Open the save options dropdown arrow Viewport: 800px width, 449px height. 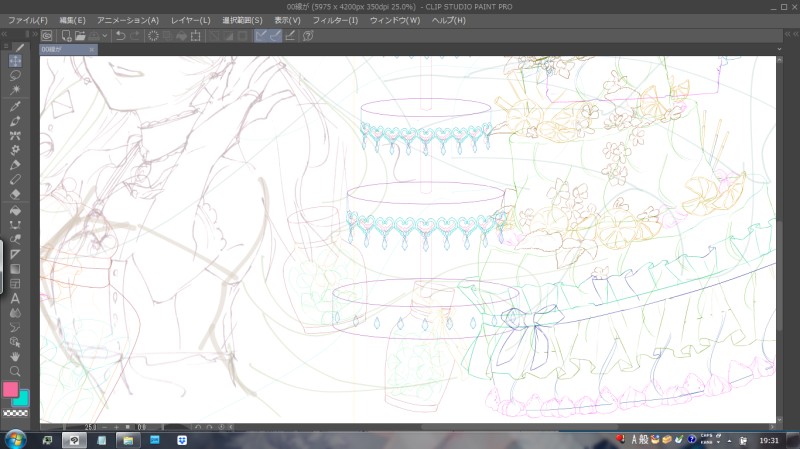click(x=105, y=36)
